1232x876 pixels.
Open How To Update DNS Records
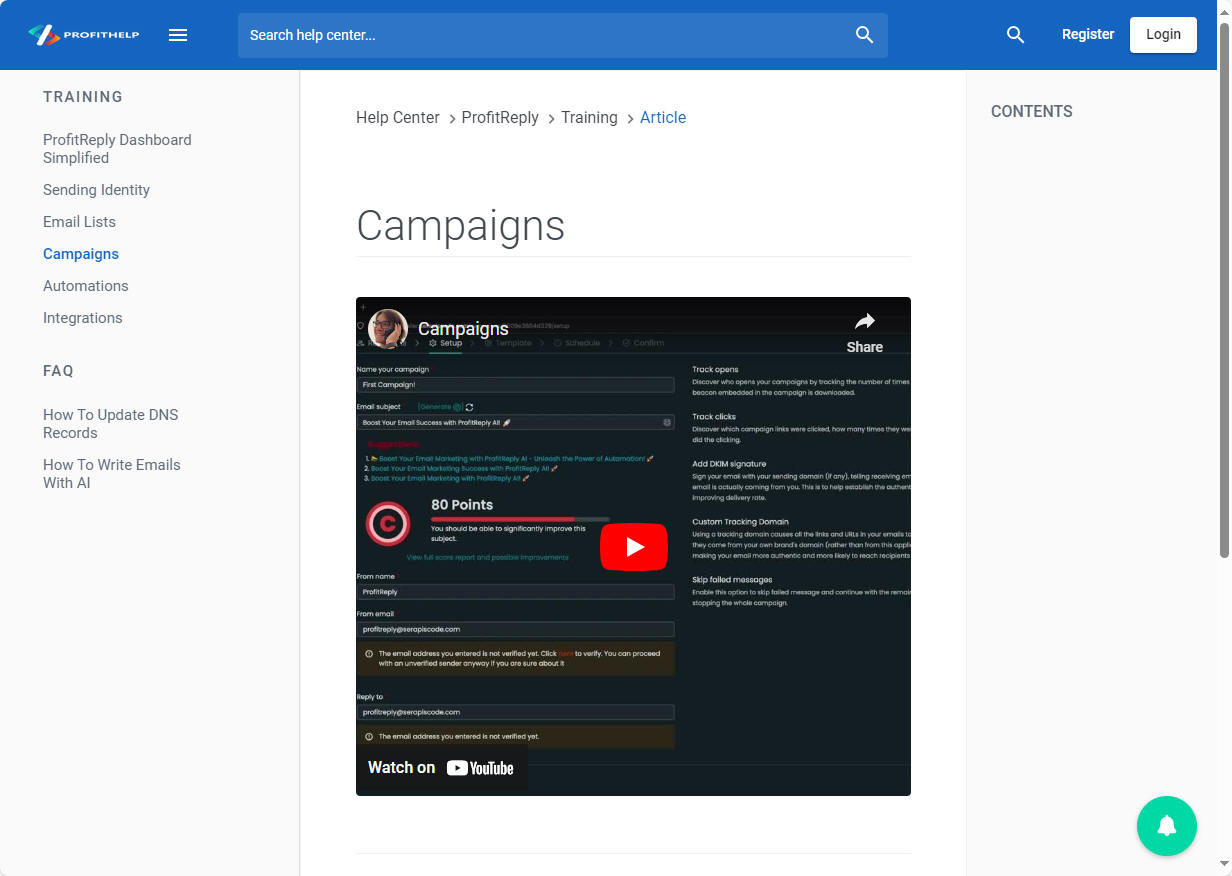click(x=110, y=424)
